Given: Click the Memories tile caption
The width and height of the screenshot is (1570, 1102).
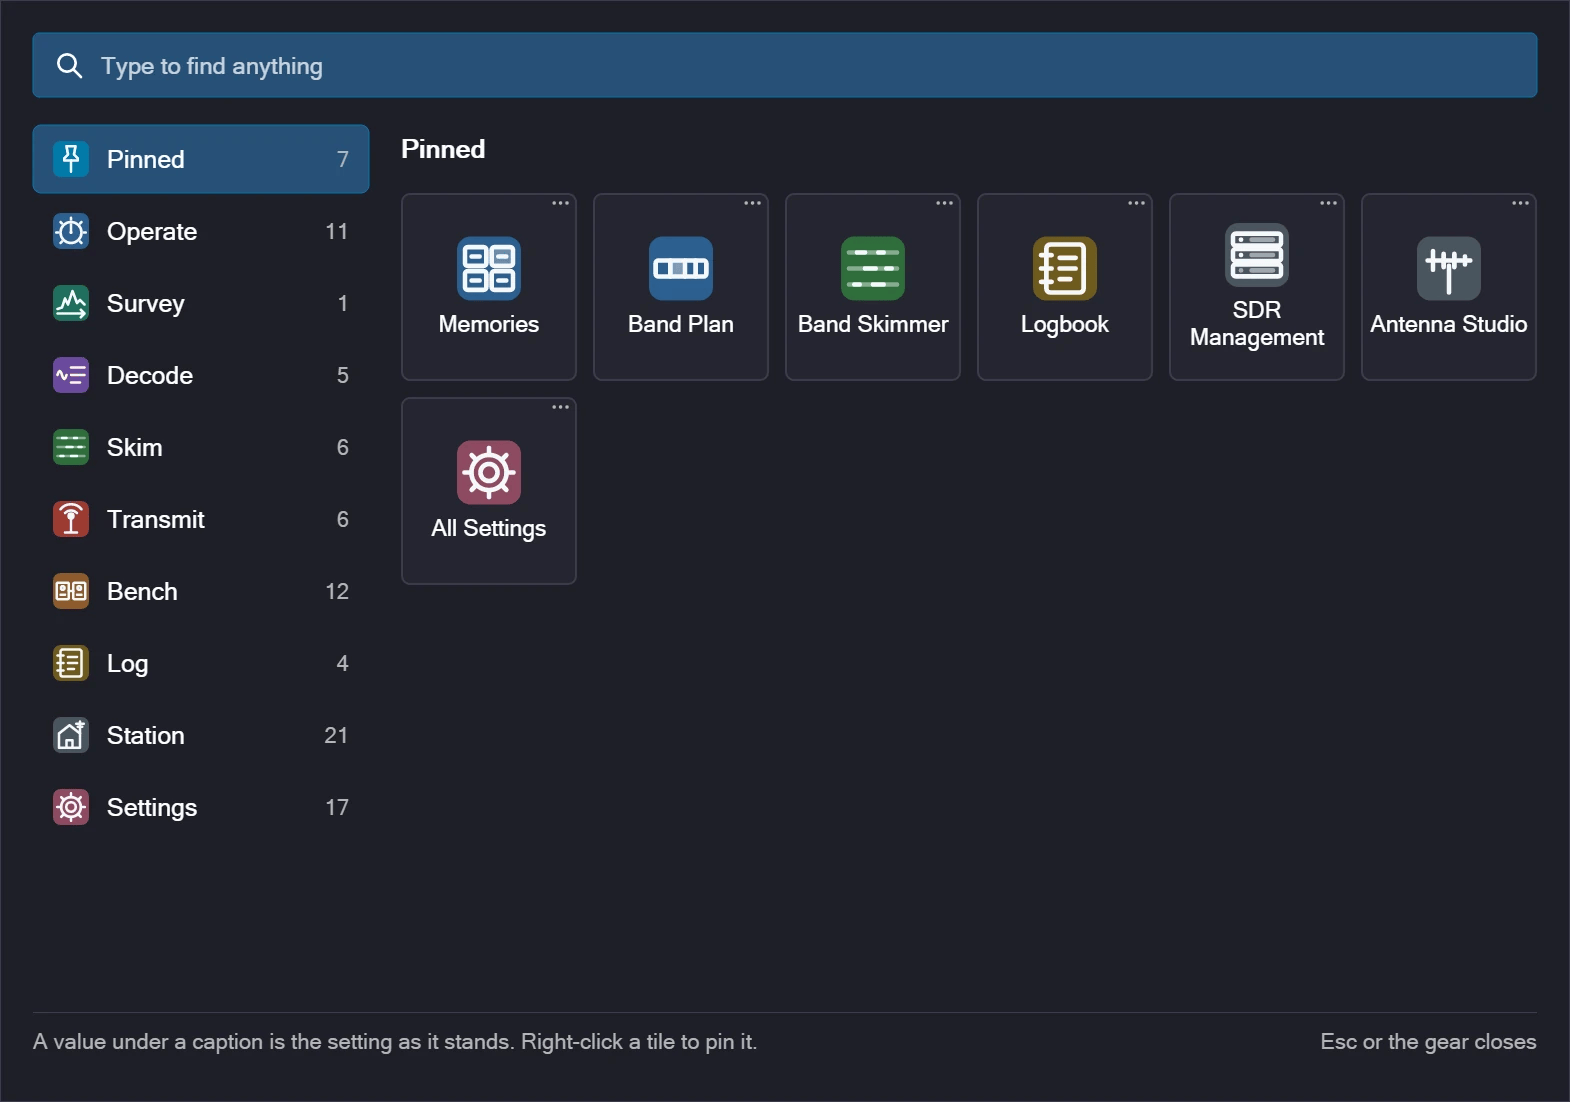Looking at the screenshot, I should [x=489, y=324].
